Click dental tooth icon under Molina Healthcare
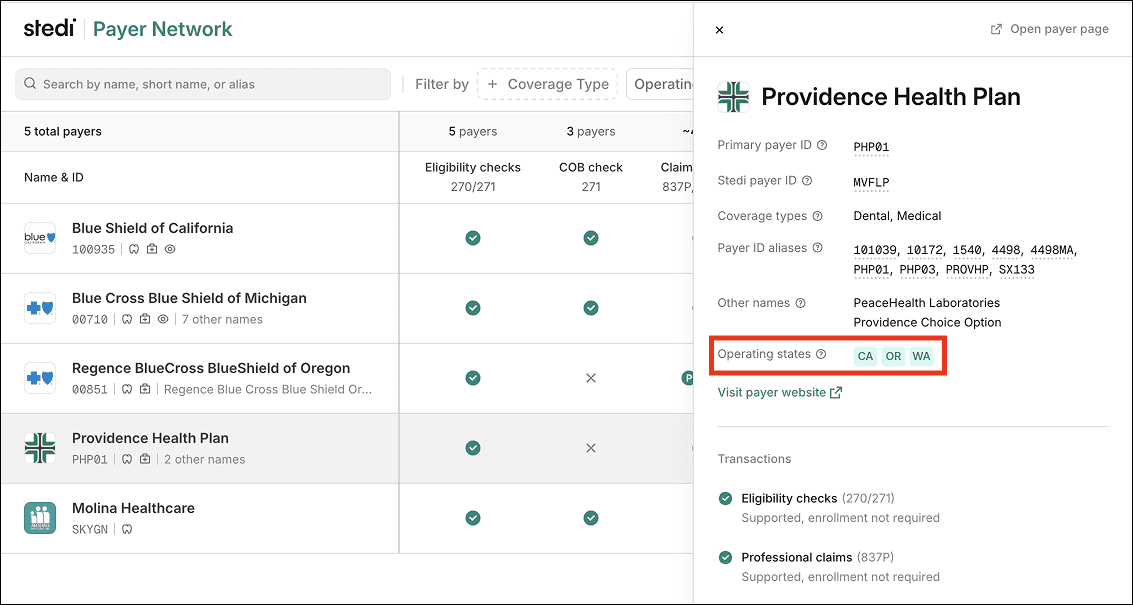Viewport: 1133px width, 605px height. (x=126, y=529)
